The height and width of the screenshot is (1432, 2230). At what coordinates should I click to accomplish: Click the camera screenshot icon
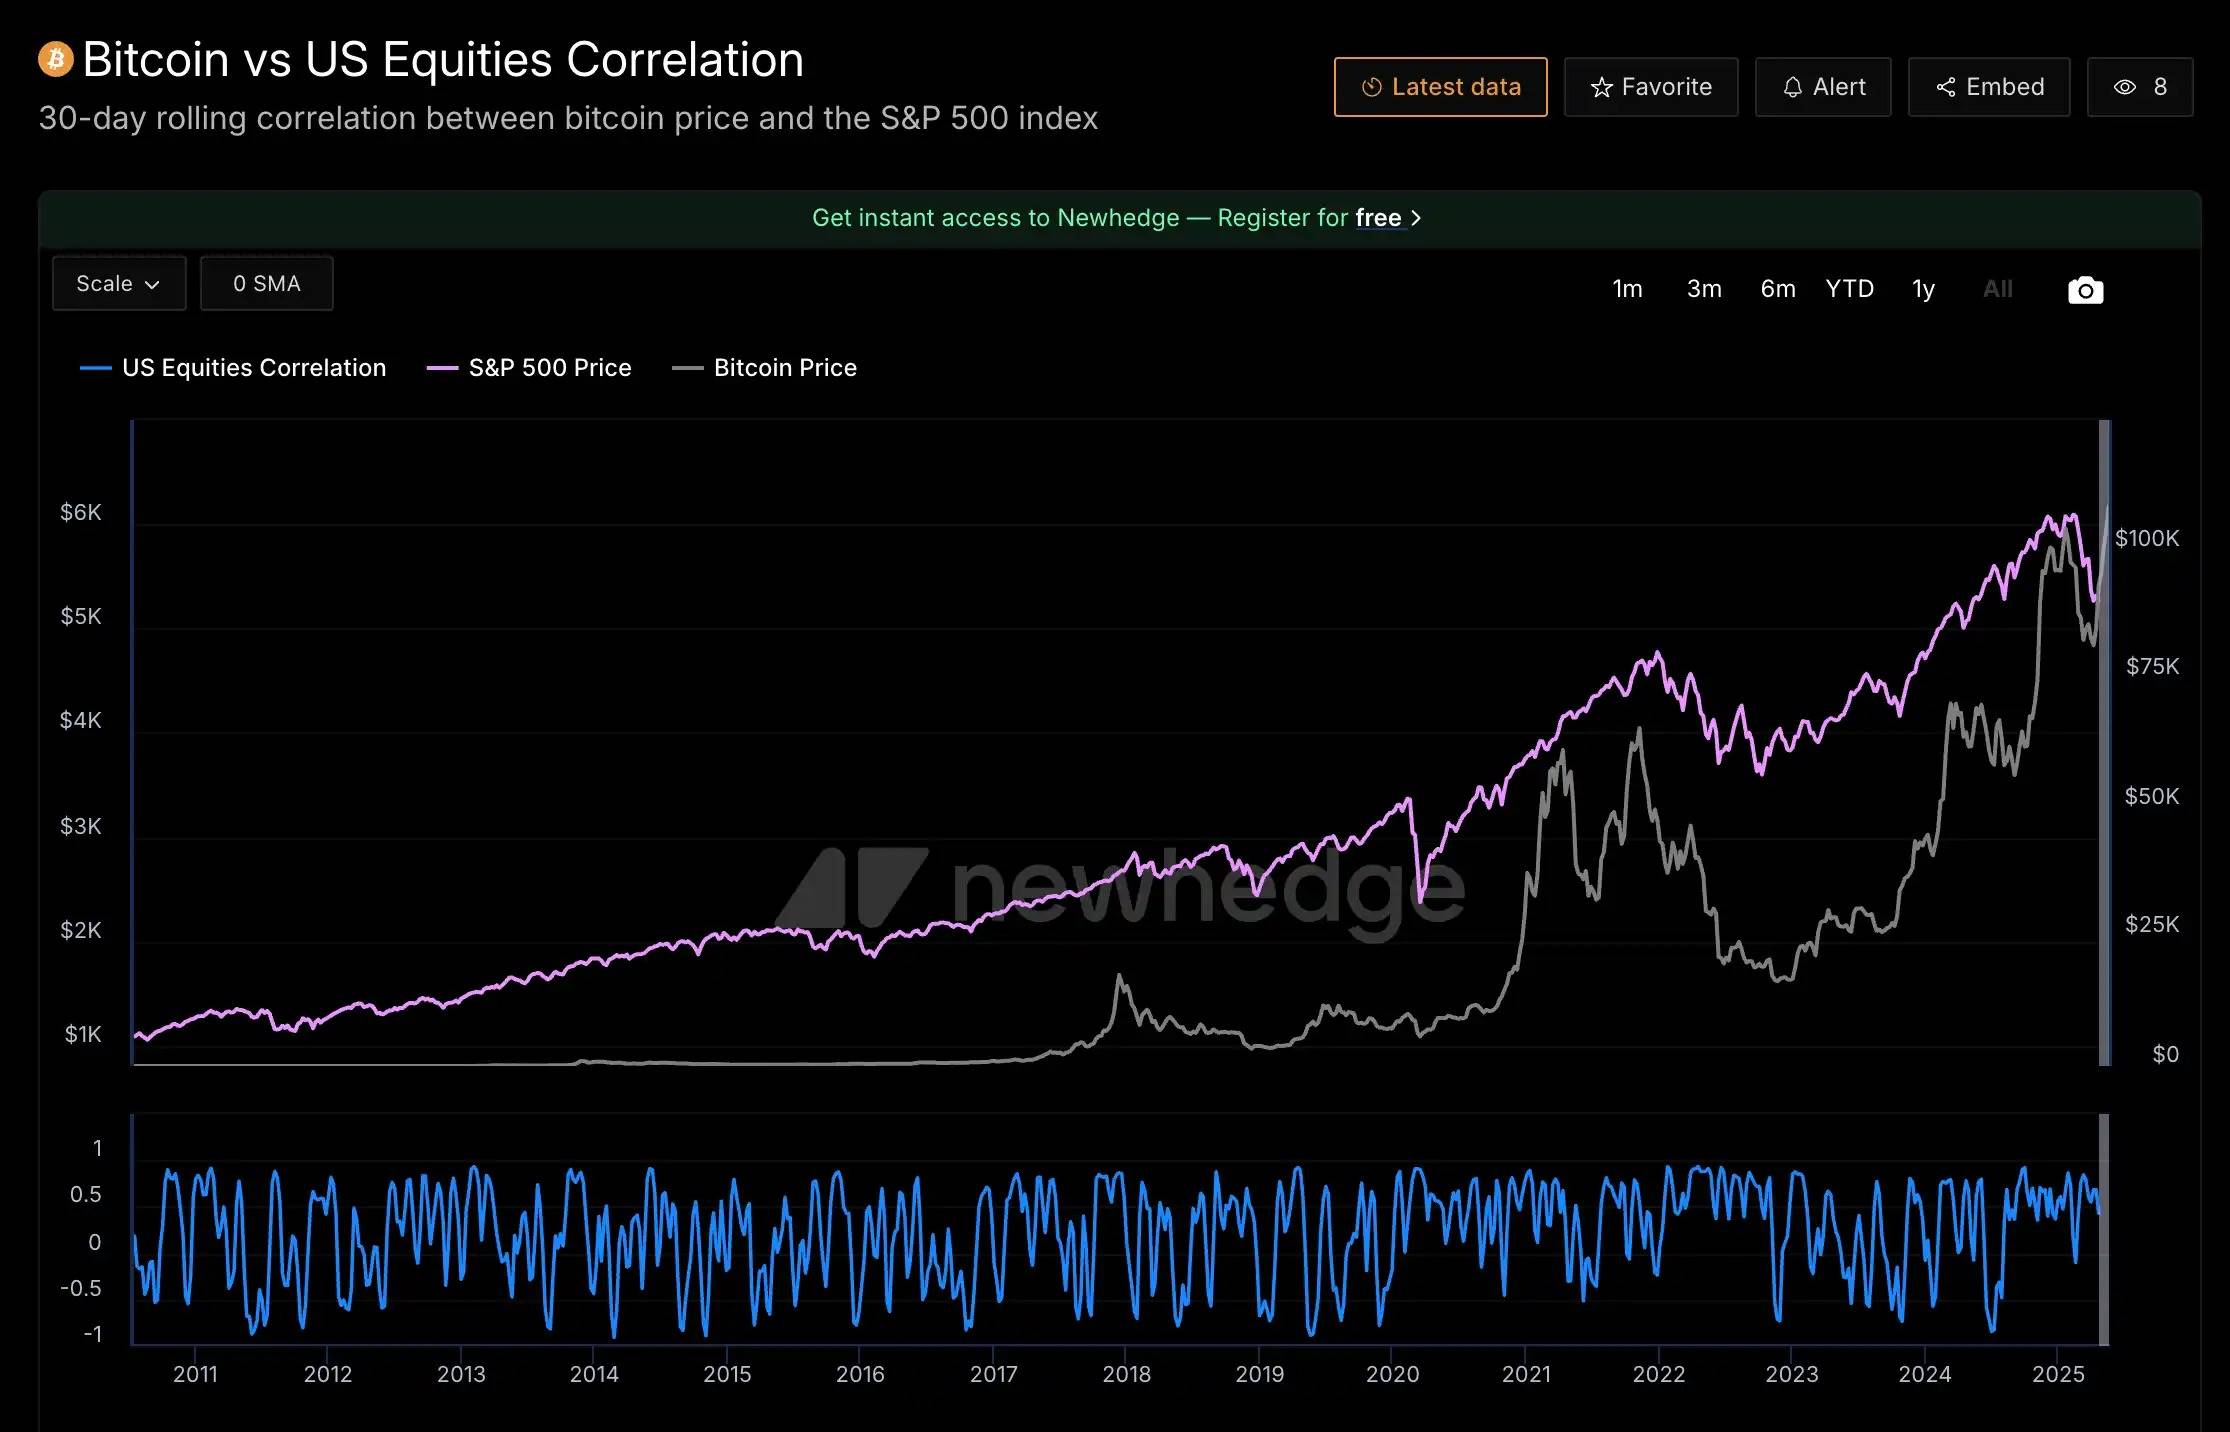click(2085, 290)
